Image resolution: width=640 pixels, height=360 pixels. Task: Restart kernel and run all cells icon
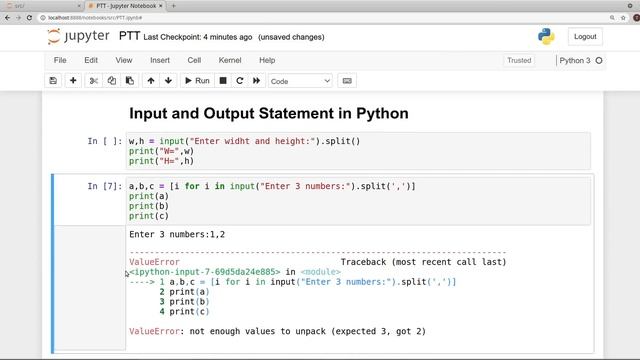click(256, 81)
